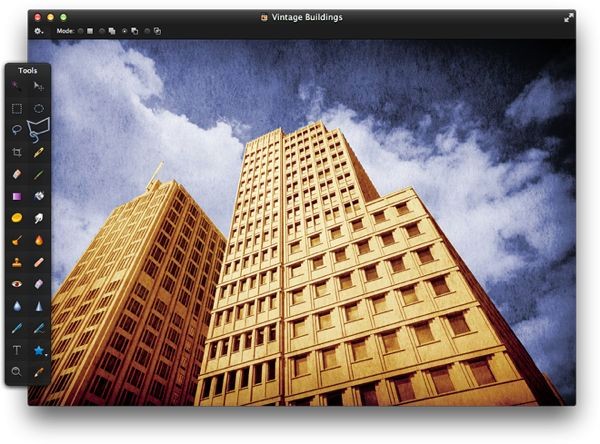Screen dimensions: 600x444
Task: Pick the Burn flame tool
Action: coord(39,240)
